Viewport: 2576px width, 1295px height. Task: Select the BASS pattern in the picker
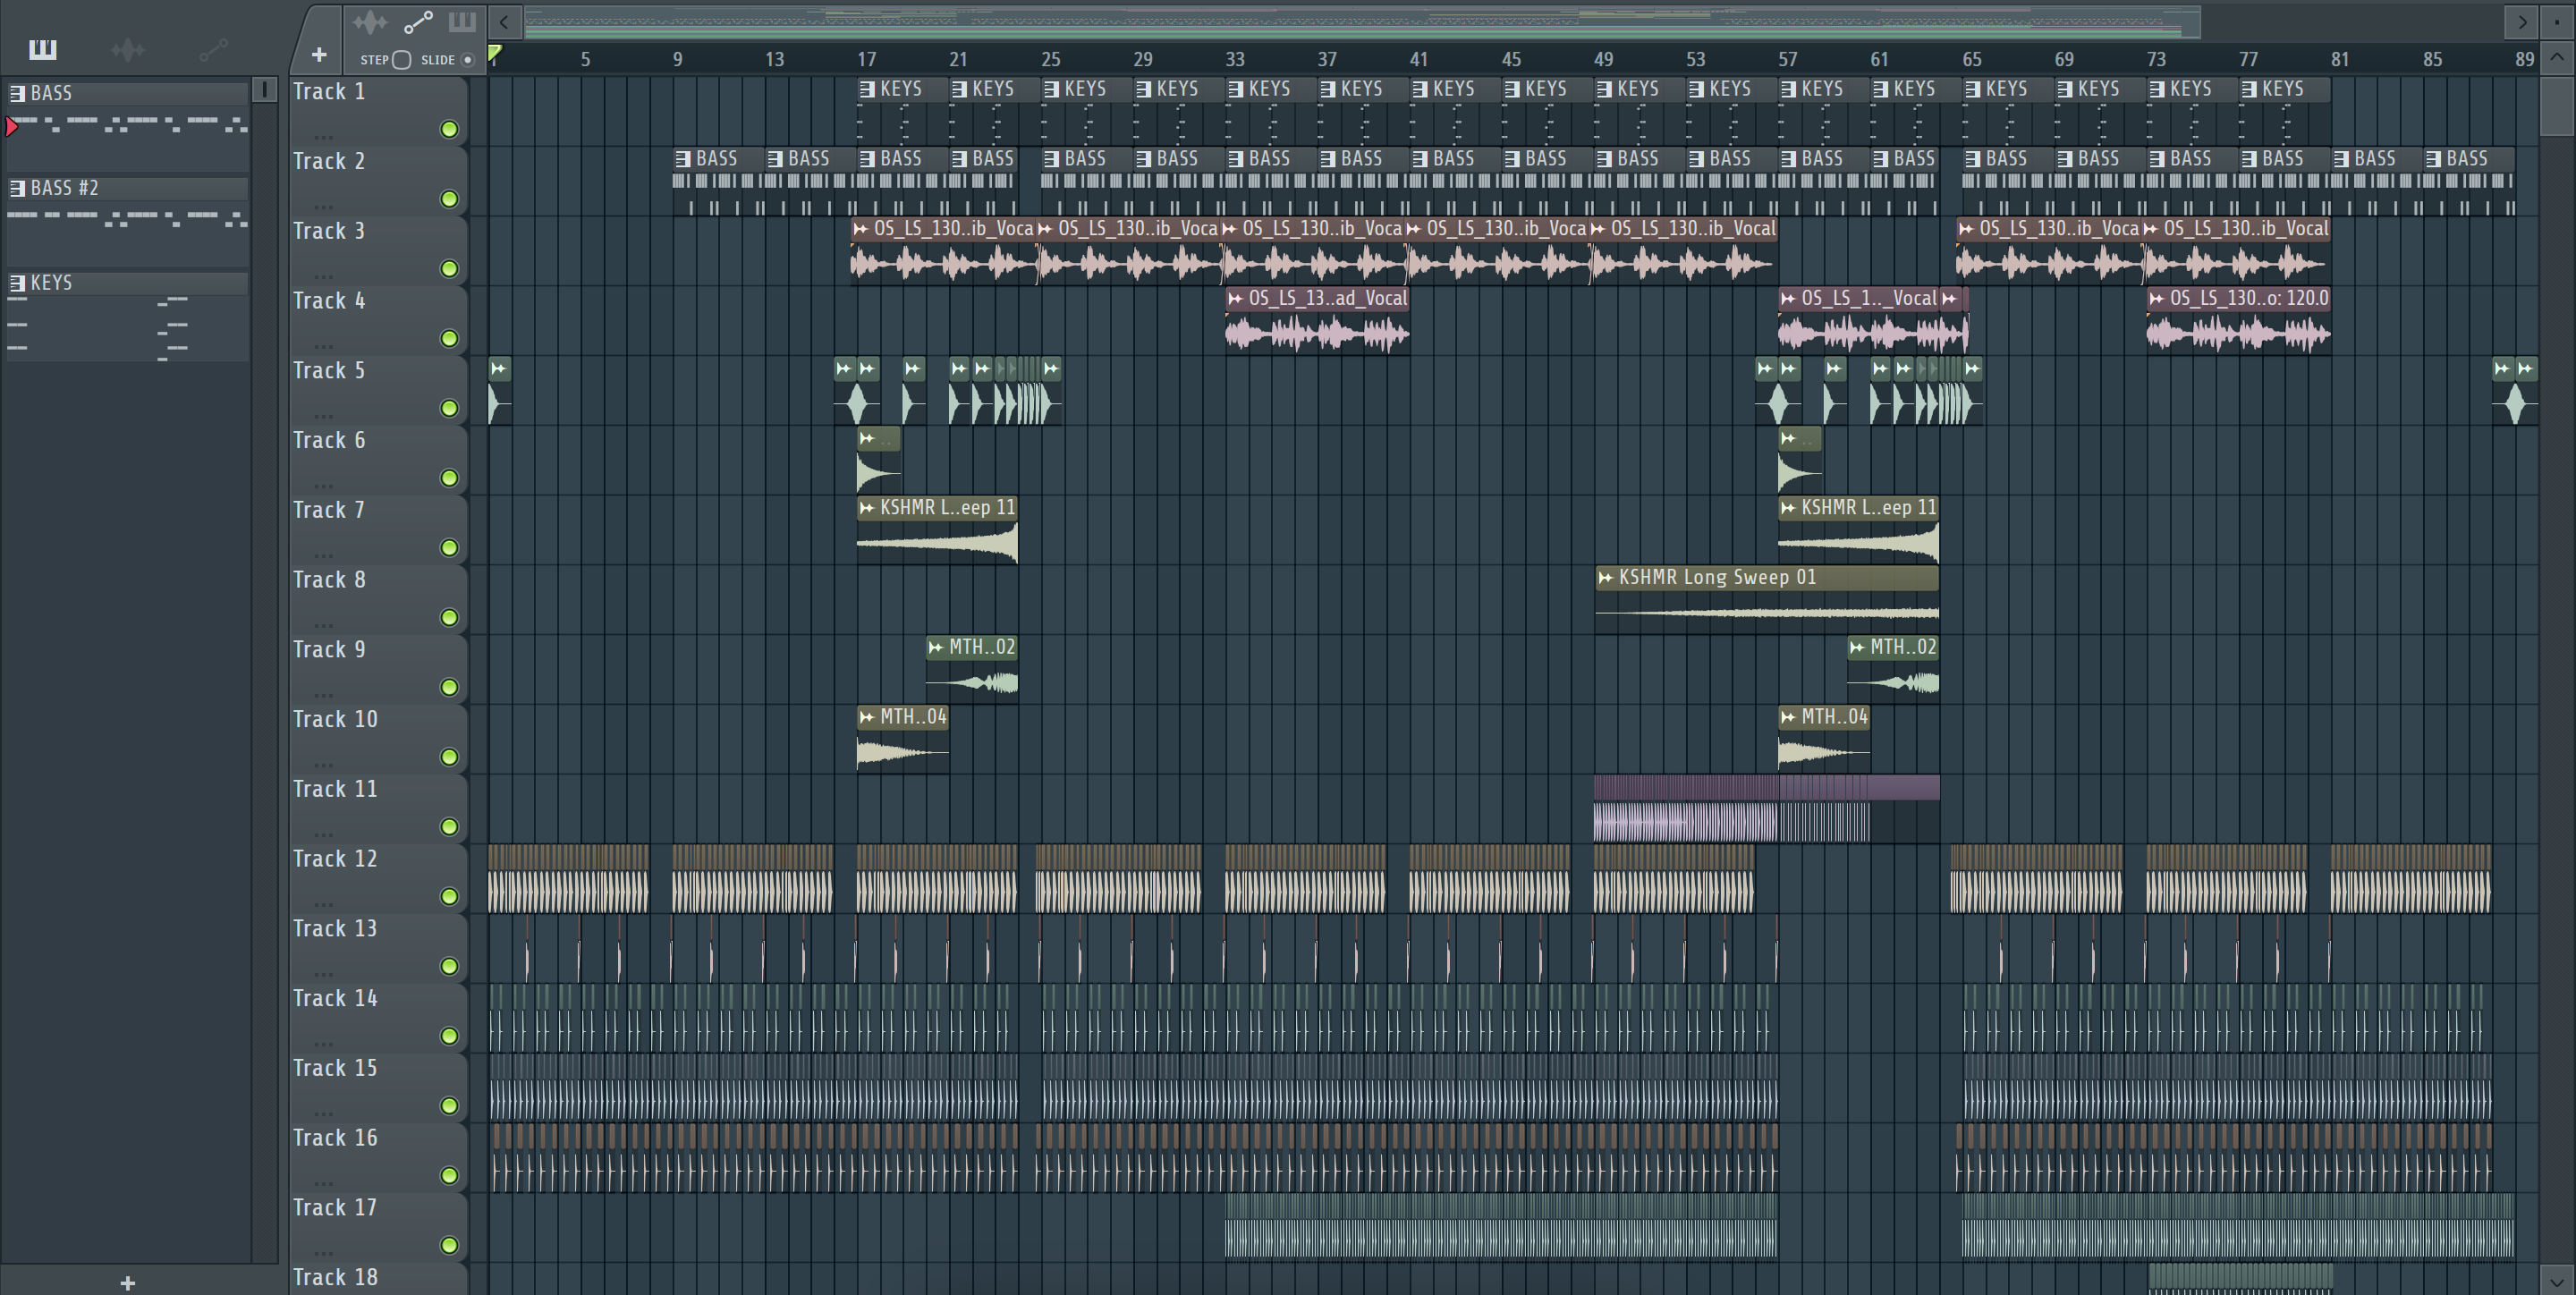click(127, 93)
